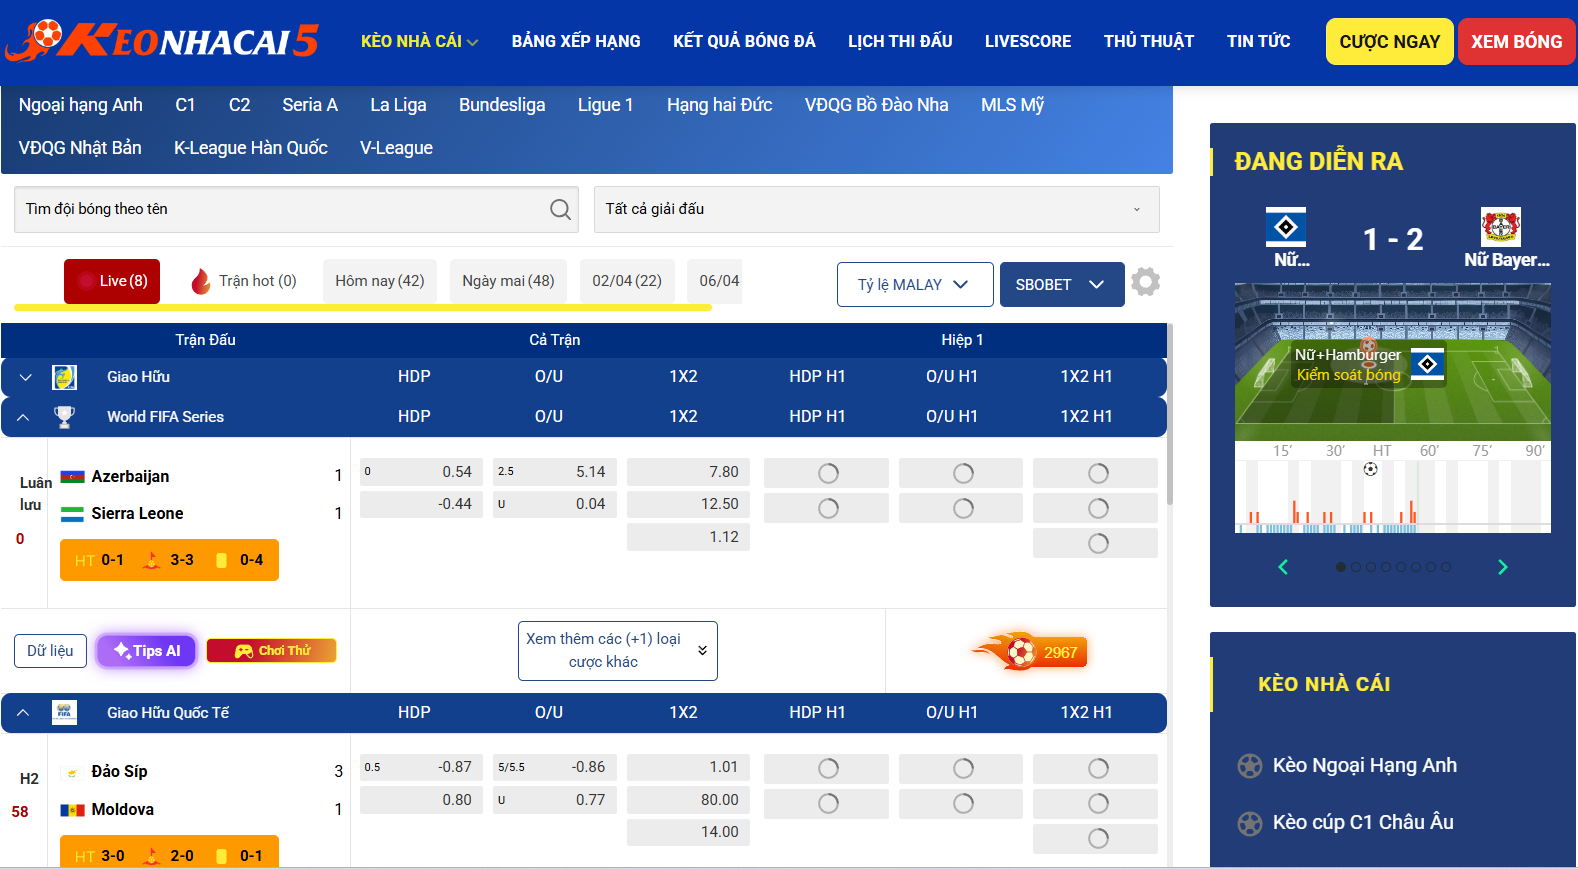Go to next live match arrow
This screenshot has width=1578, height=869.
1502,567
